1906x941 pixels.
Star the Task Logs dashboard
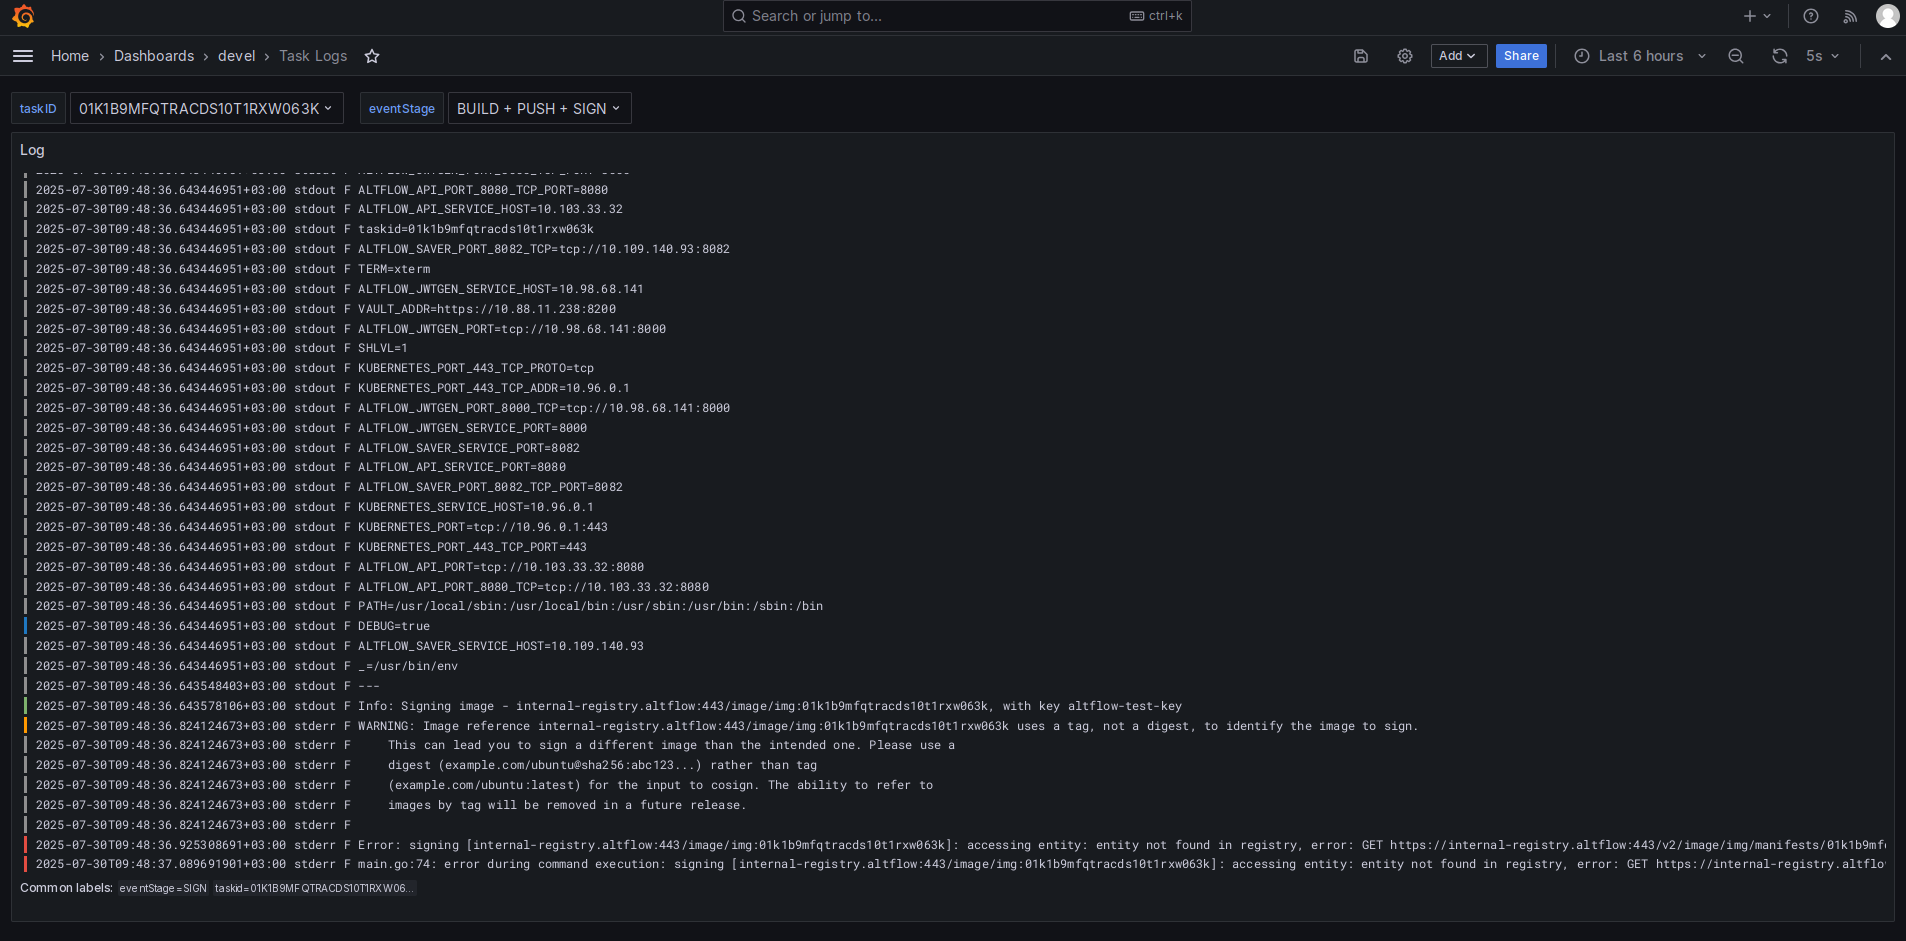point(372,56)
